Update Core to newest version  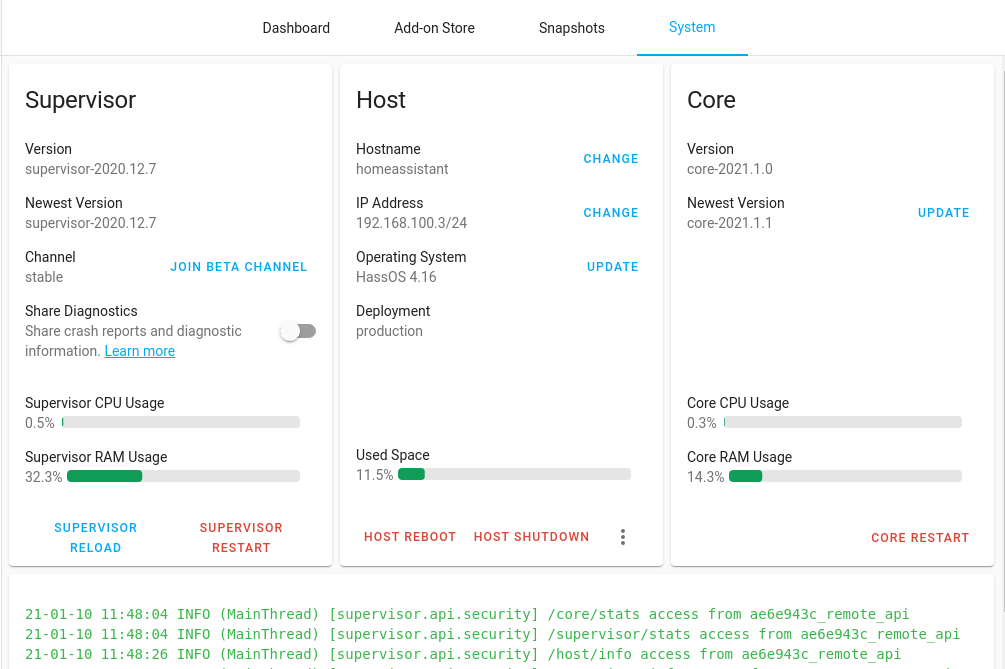943,213
